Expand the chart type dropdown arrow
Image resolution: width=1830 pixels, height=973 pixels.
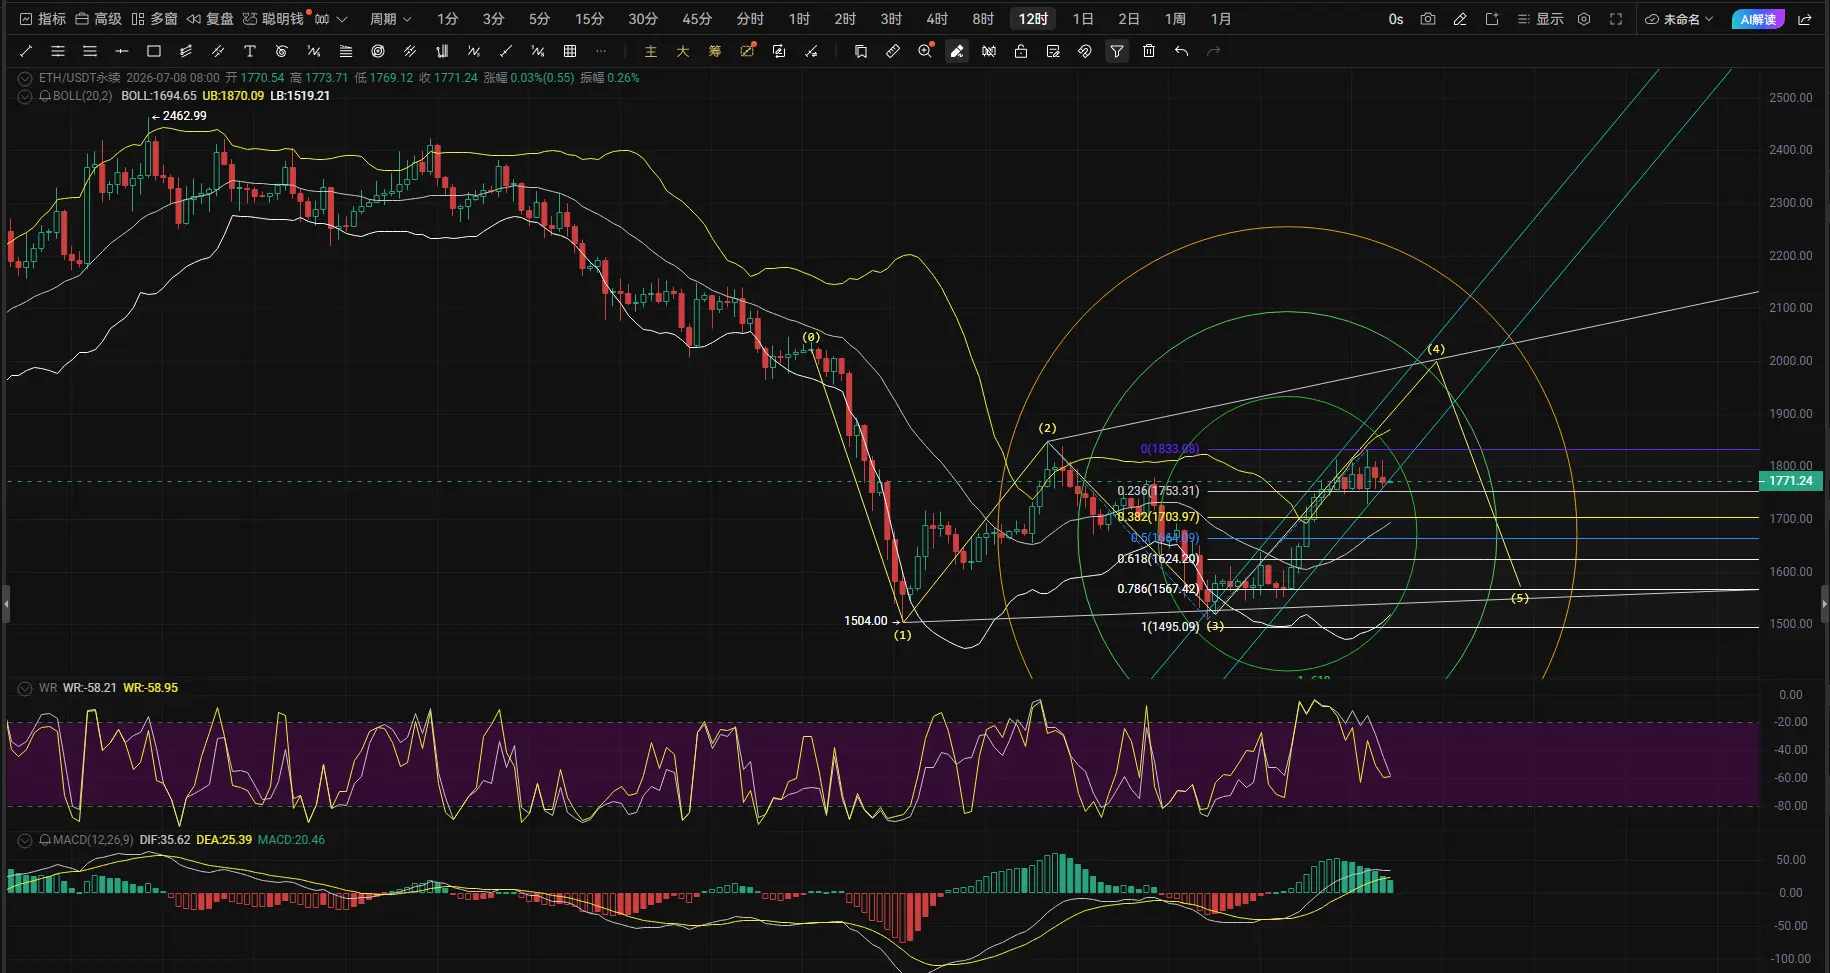click(x=342, y=19)
